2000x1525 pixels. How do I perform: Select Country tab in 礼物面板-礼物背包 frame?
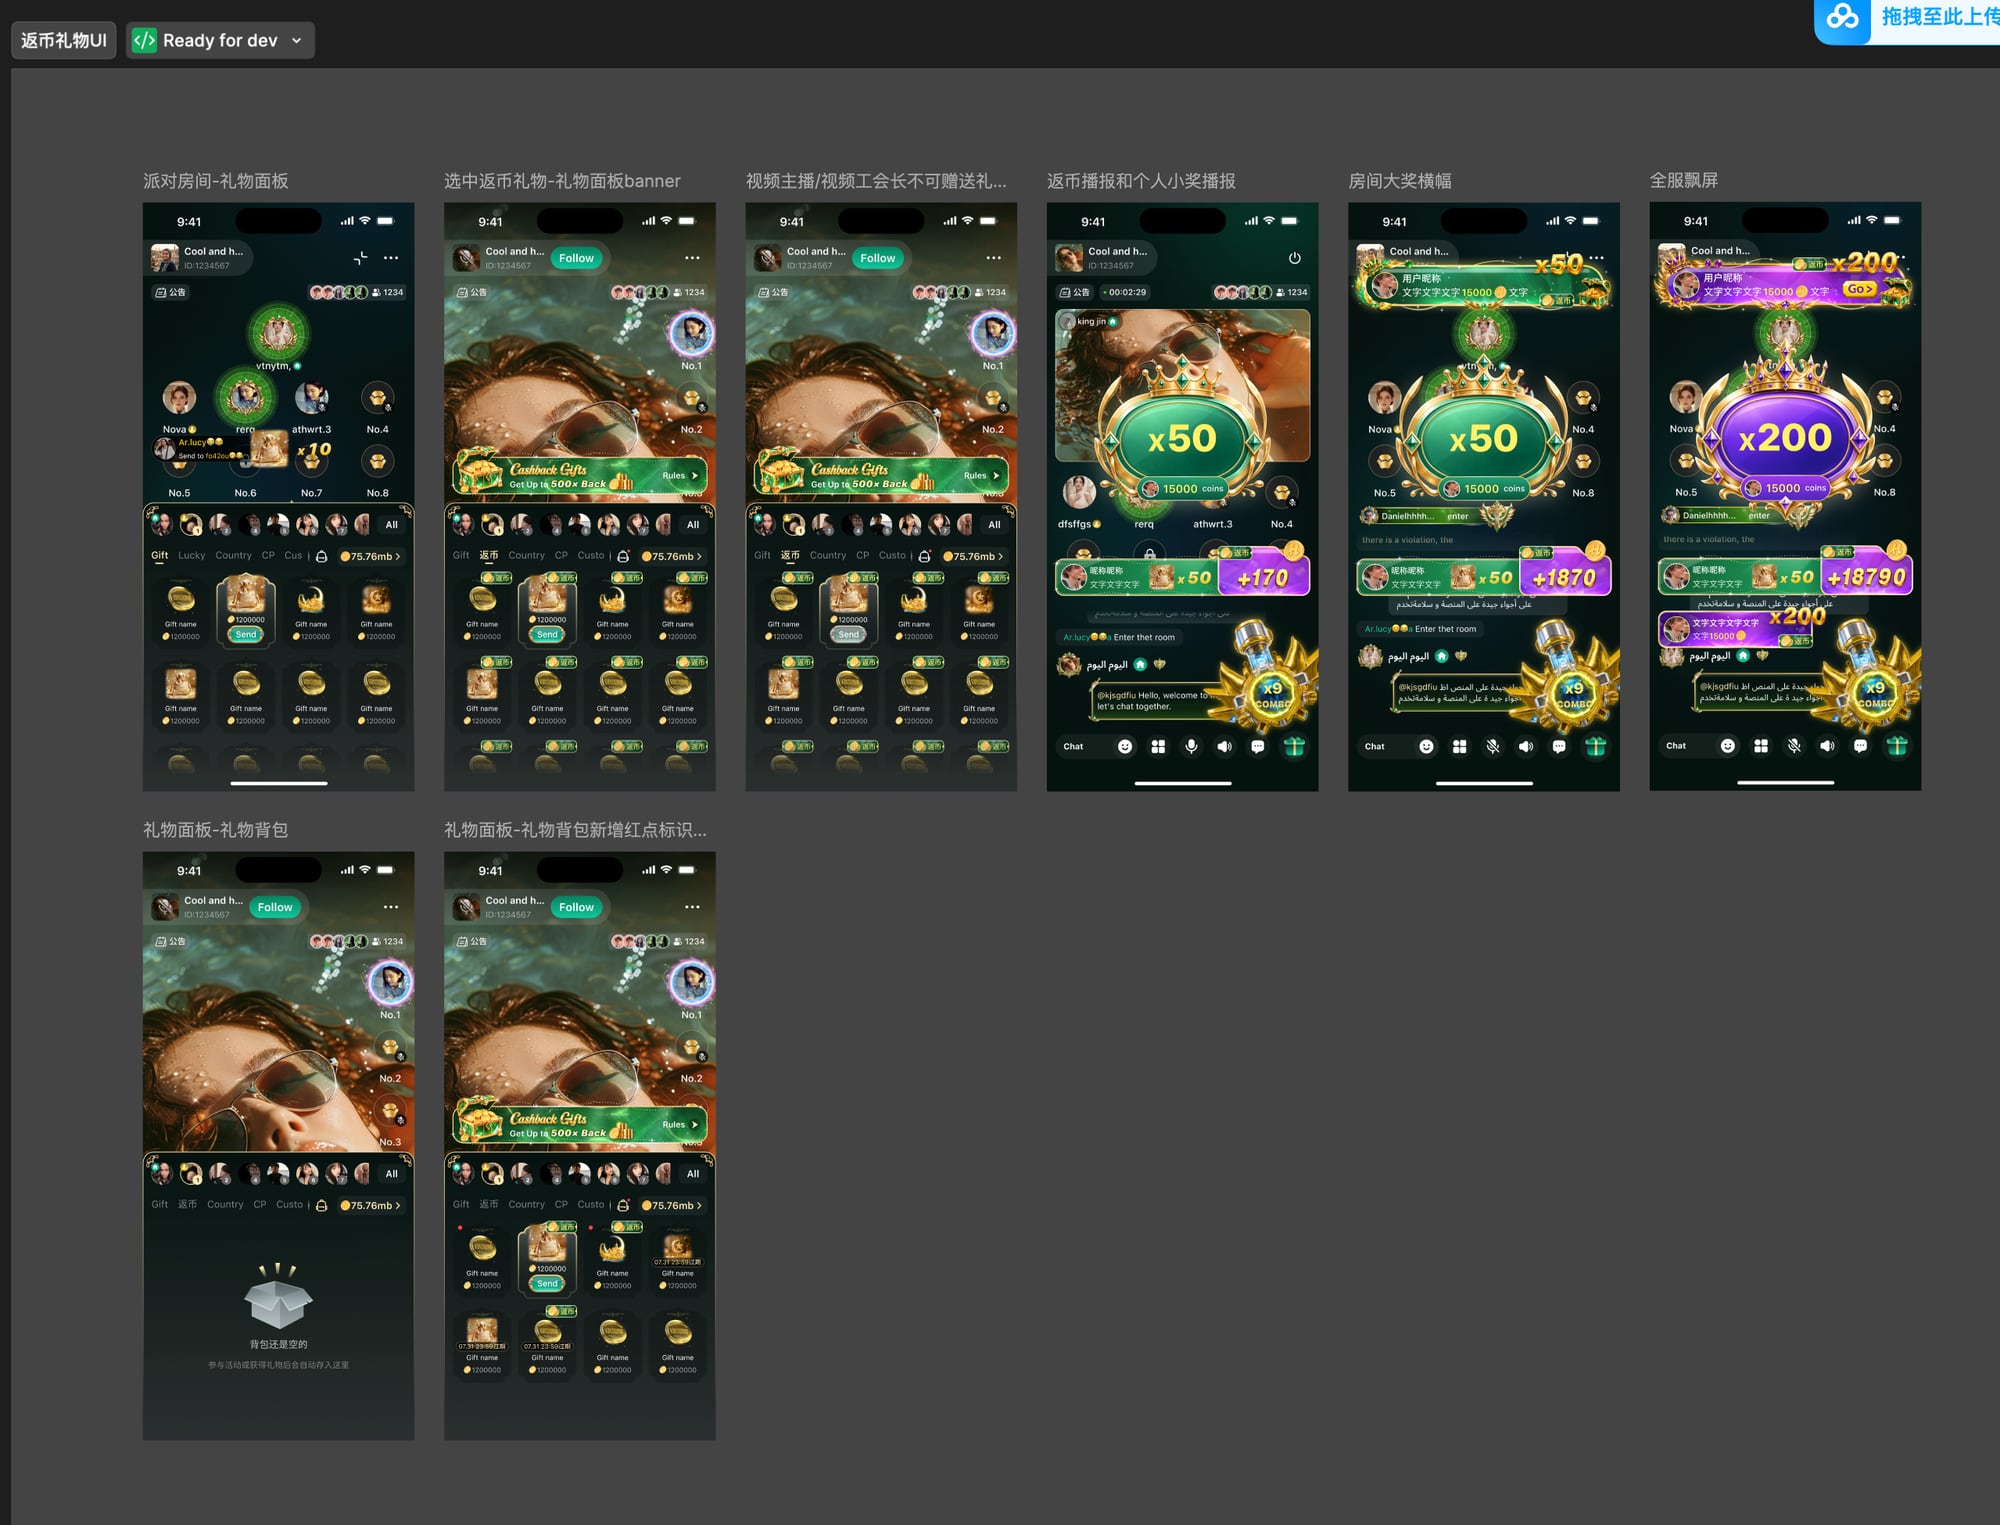pos(225,1205)
